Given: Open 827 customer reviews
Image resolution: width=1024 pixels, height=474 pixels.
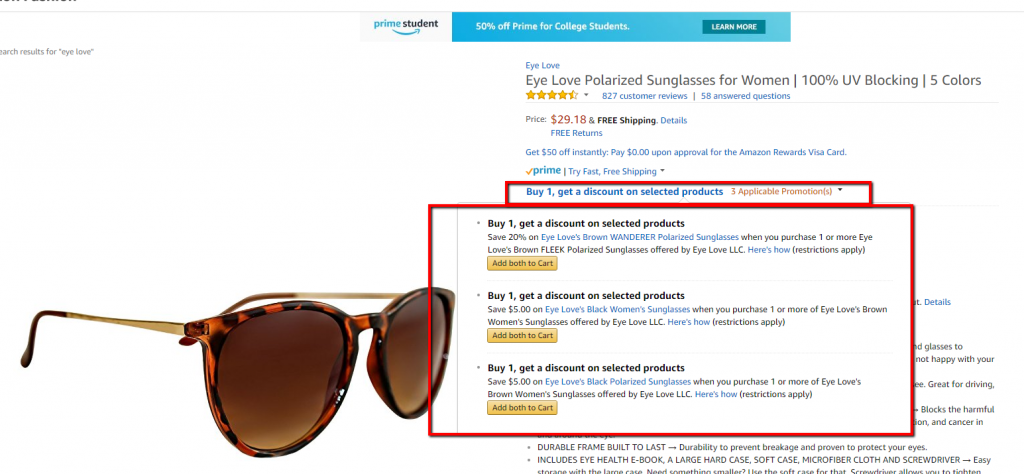Looking at the screenshot, I should (x=645, y=96).
